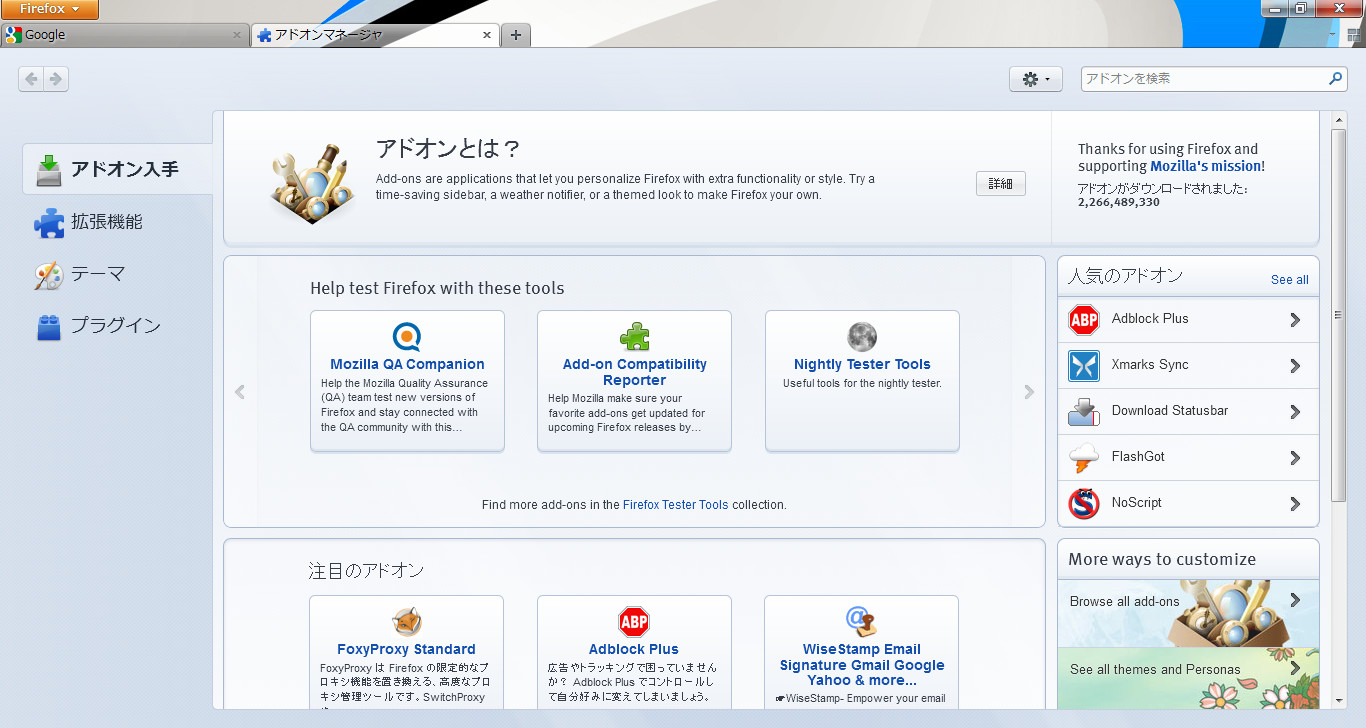
Task: Click the More ways to customize heading
Action: pos(1162,560)
